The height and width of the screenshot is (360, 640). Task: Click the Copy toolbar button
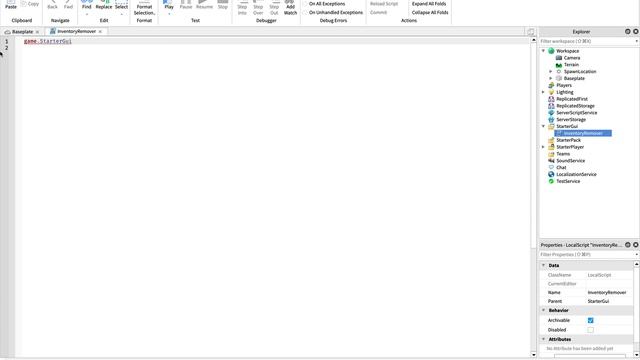(x=30, y=4)
